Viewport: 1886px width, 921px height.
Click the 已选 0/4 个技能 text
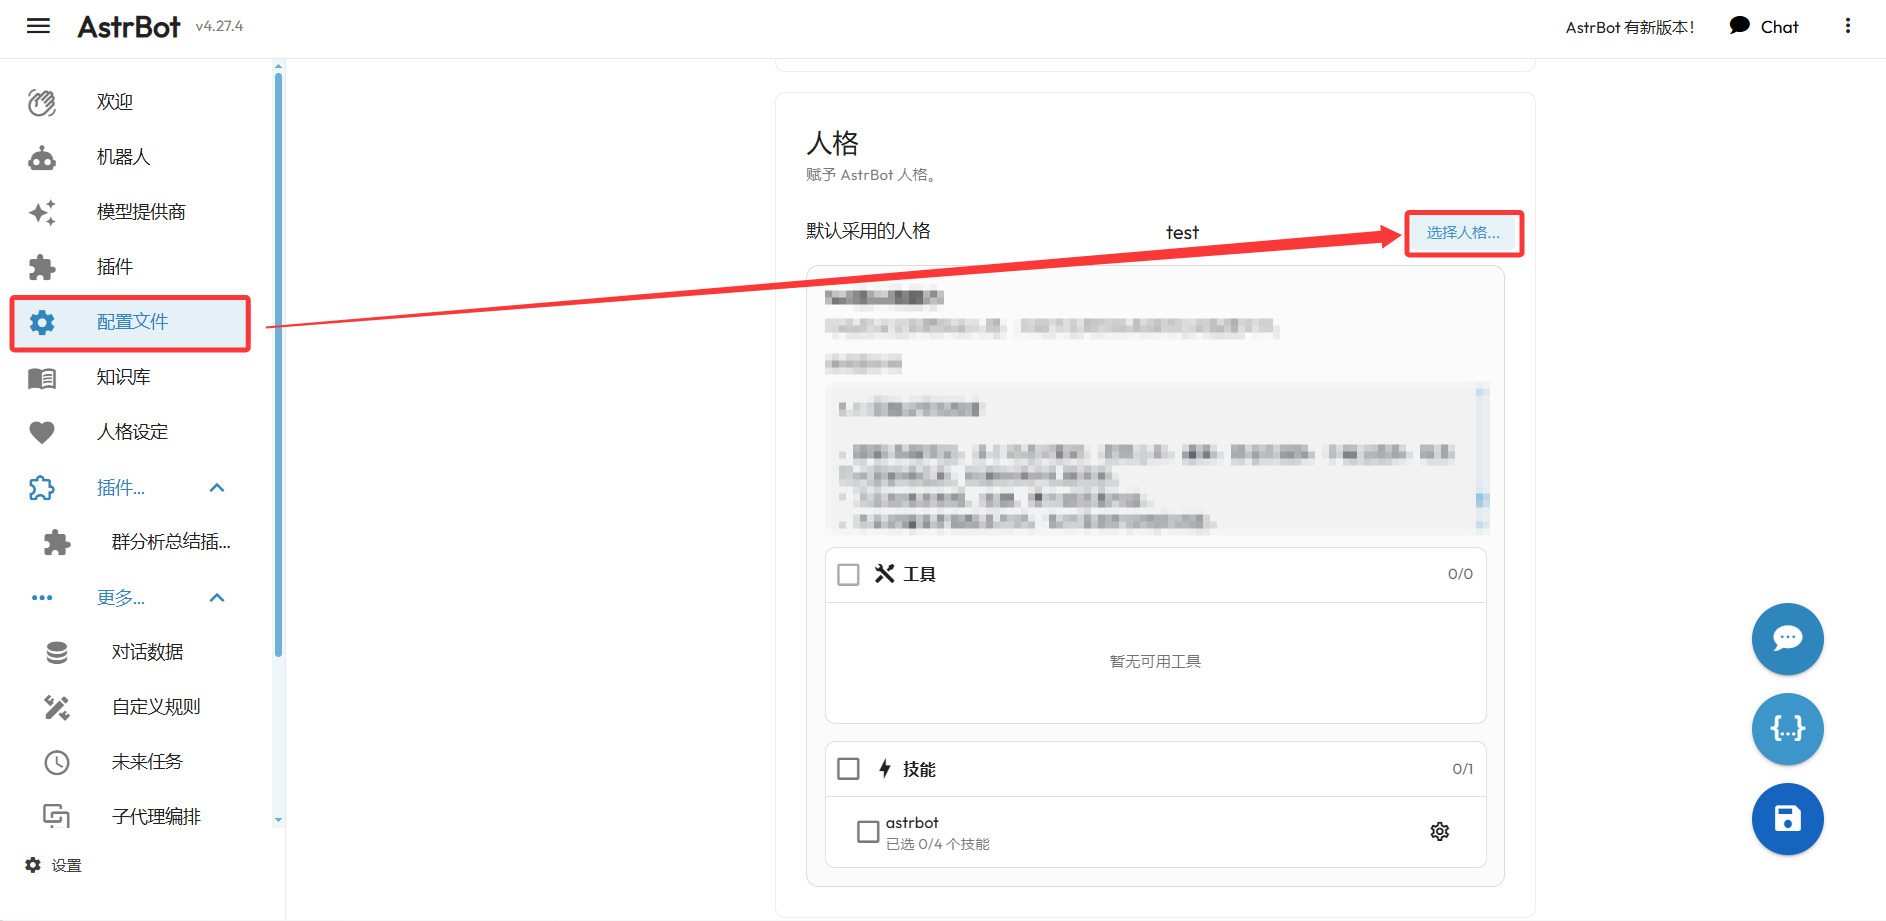point(938,845)
